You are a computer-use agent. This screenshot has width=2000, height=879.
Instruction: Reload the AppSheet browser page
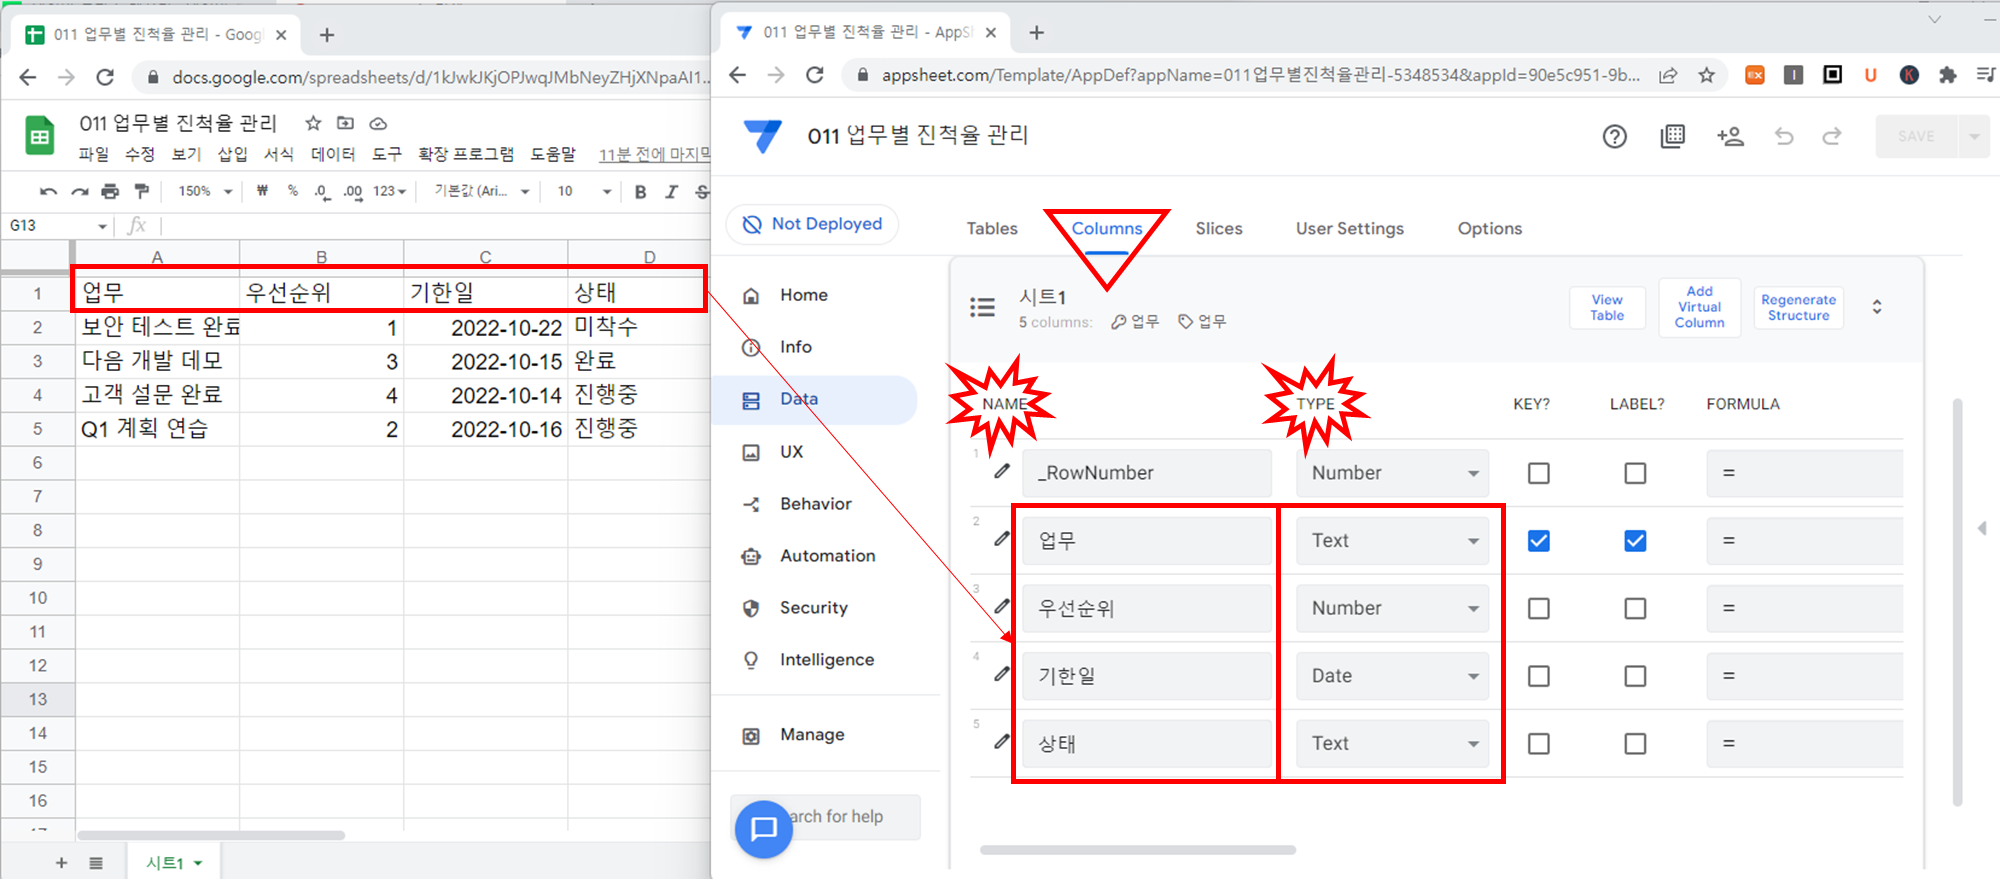(x=815, y=75)
